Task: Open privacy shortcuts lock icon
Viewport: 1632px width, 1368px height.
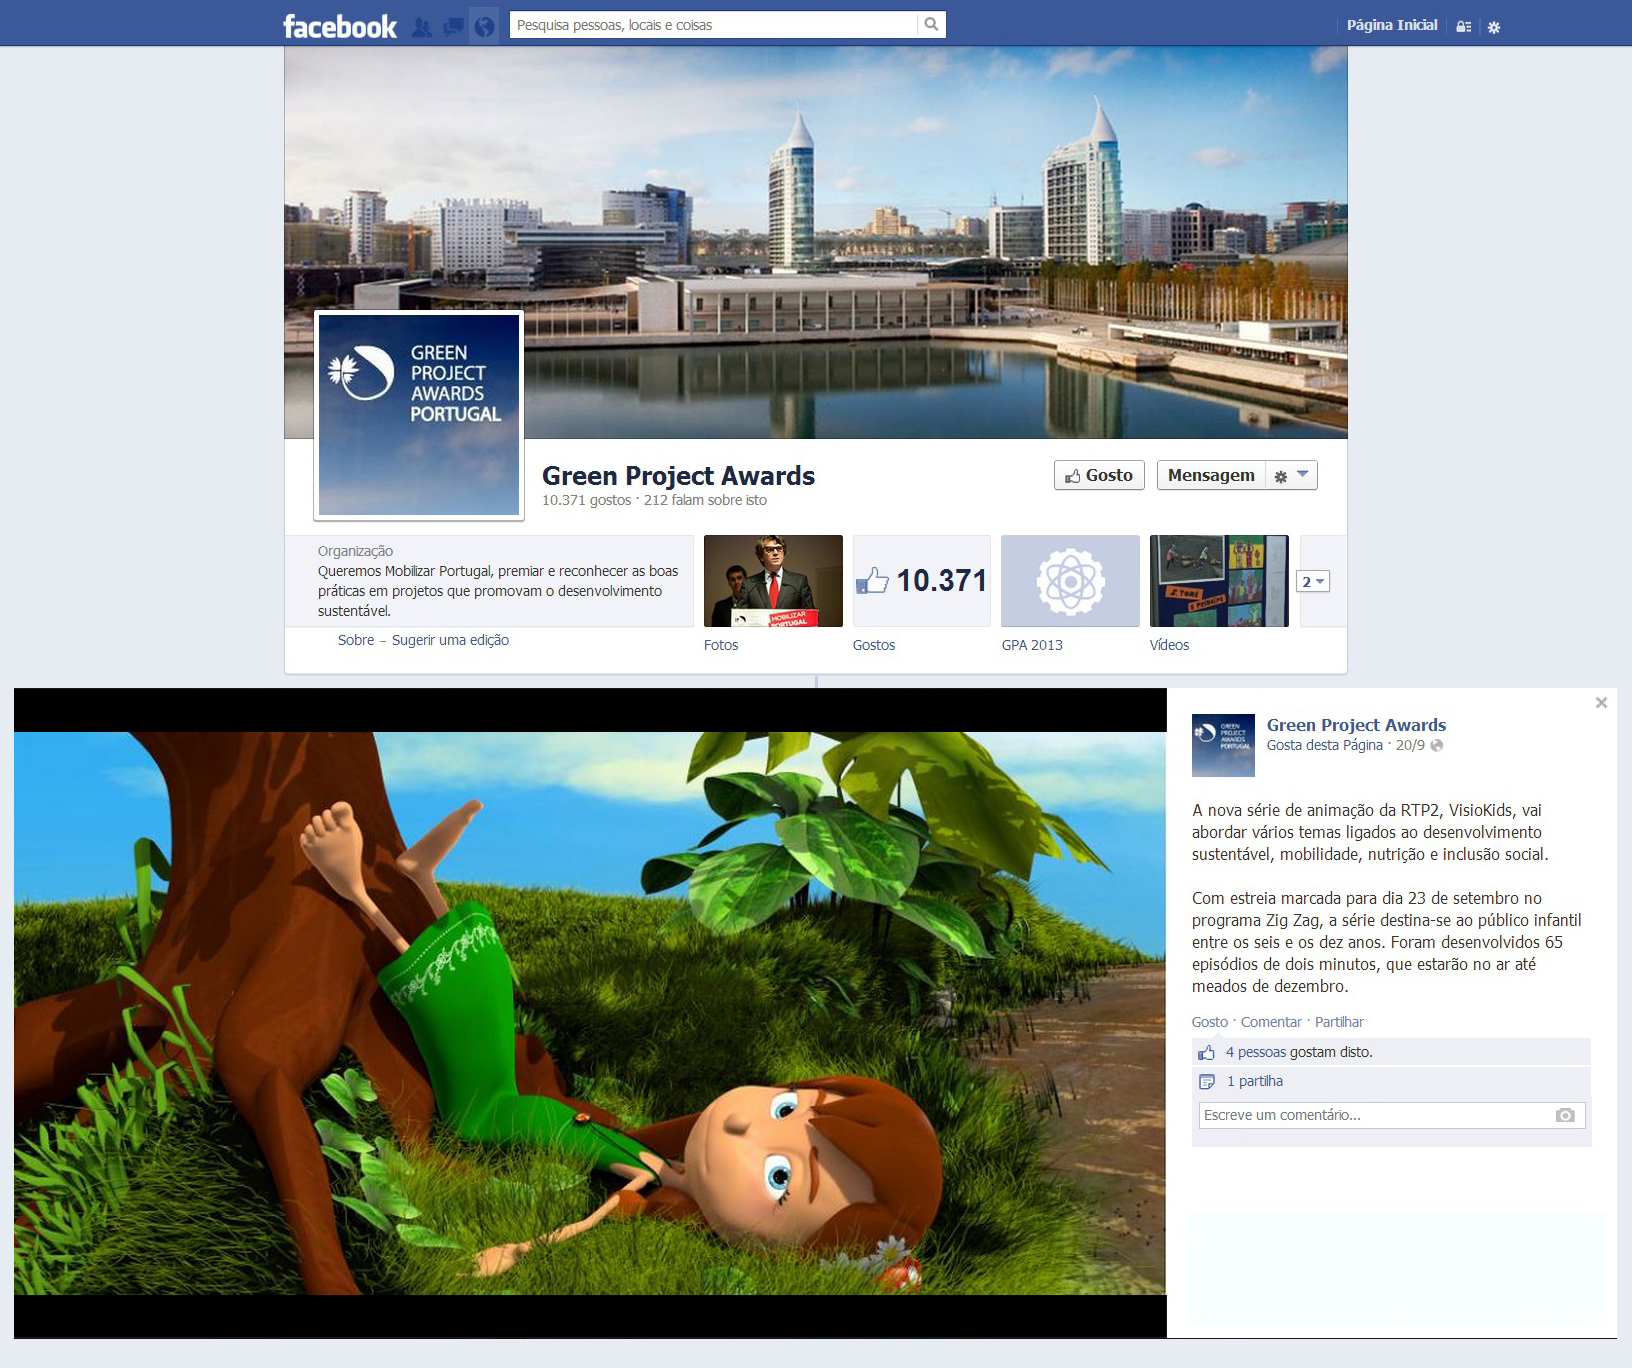Action: click(1463, 27)
